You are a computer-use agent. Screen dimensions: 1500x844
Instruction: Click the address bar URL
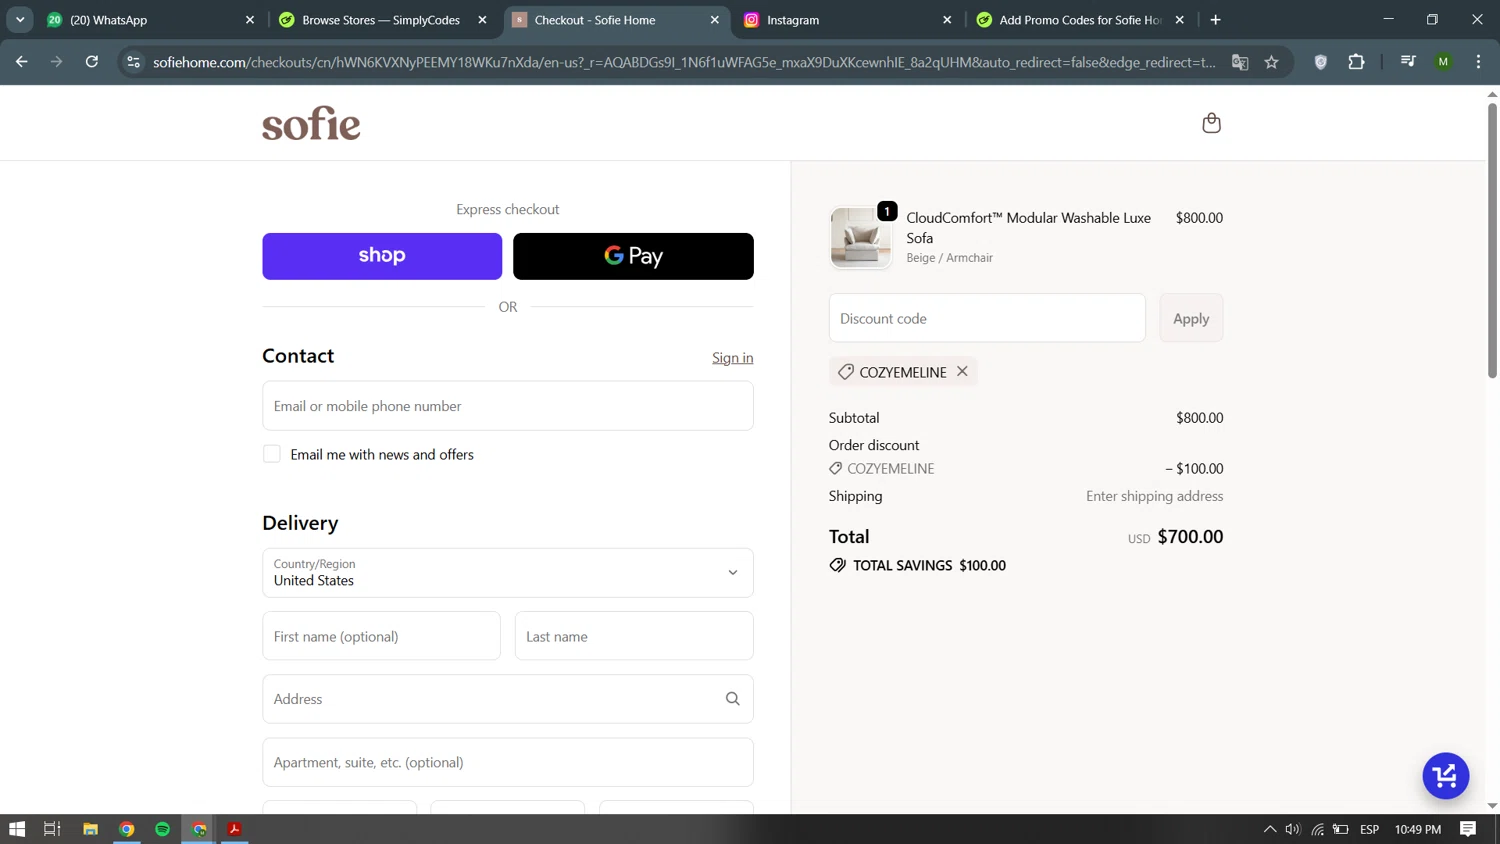click(x=684, y=62)
